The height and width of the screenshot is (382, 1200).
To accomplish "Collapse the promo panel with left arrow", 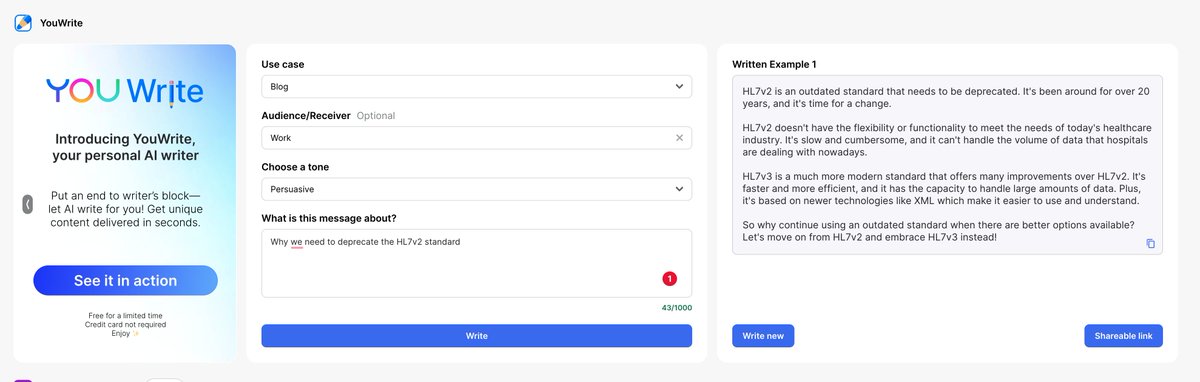I will coord(28,204).
